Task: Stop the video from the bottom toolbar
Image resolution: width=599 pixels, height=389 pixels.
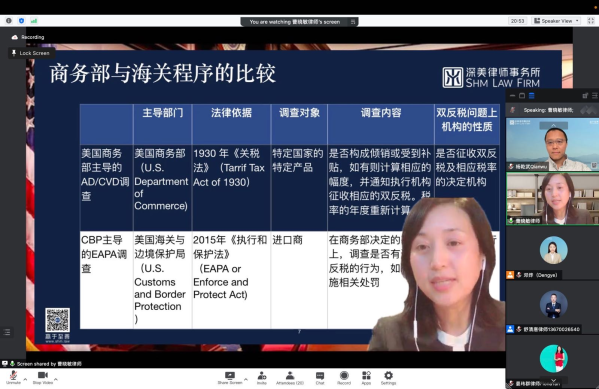Action: tap(43, 377)
